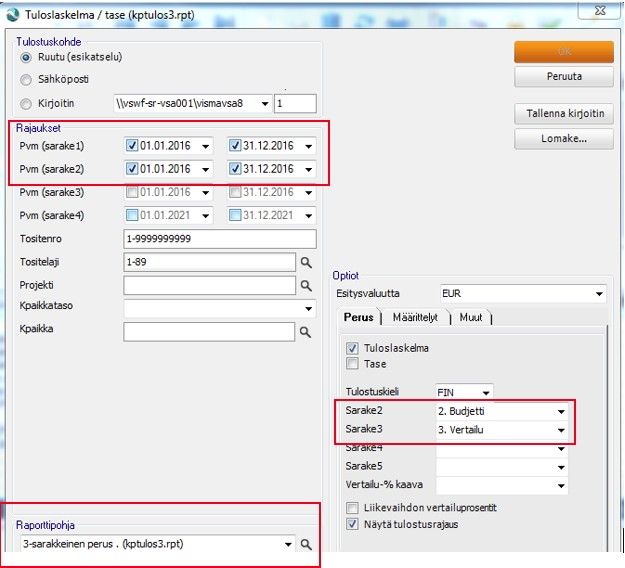Open Pvm (sarake1) end date picker

click(309, 146)
